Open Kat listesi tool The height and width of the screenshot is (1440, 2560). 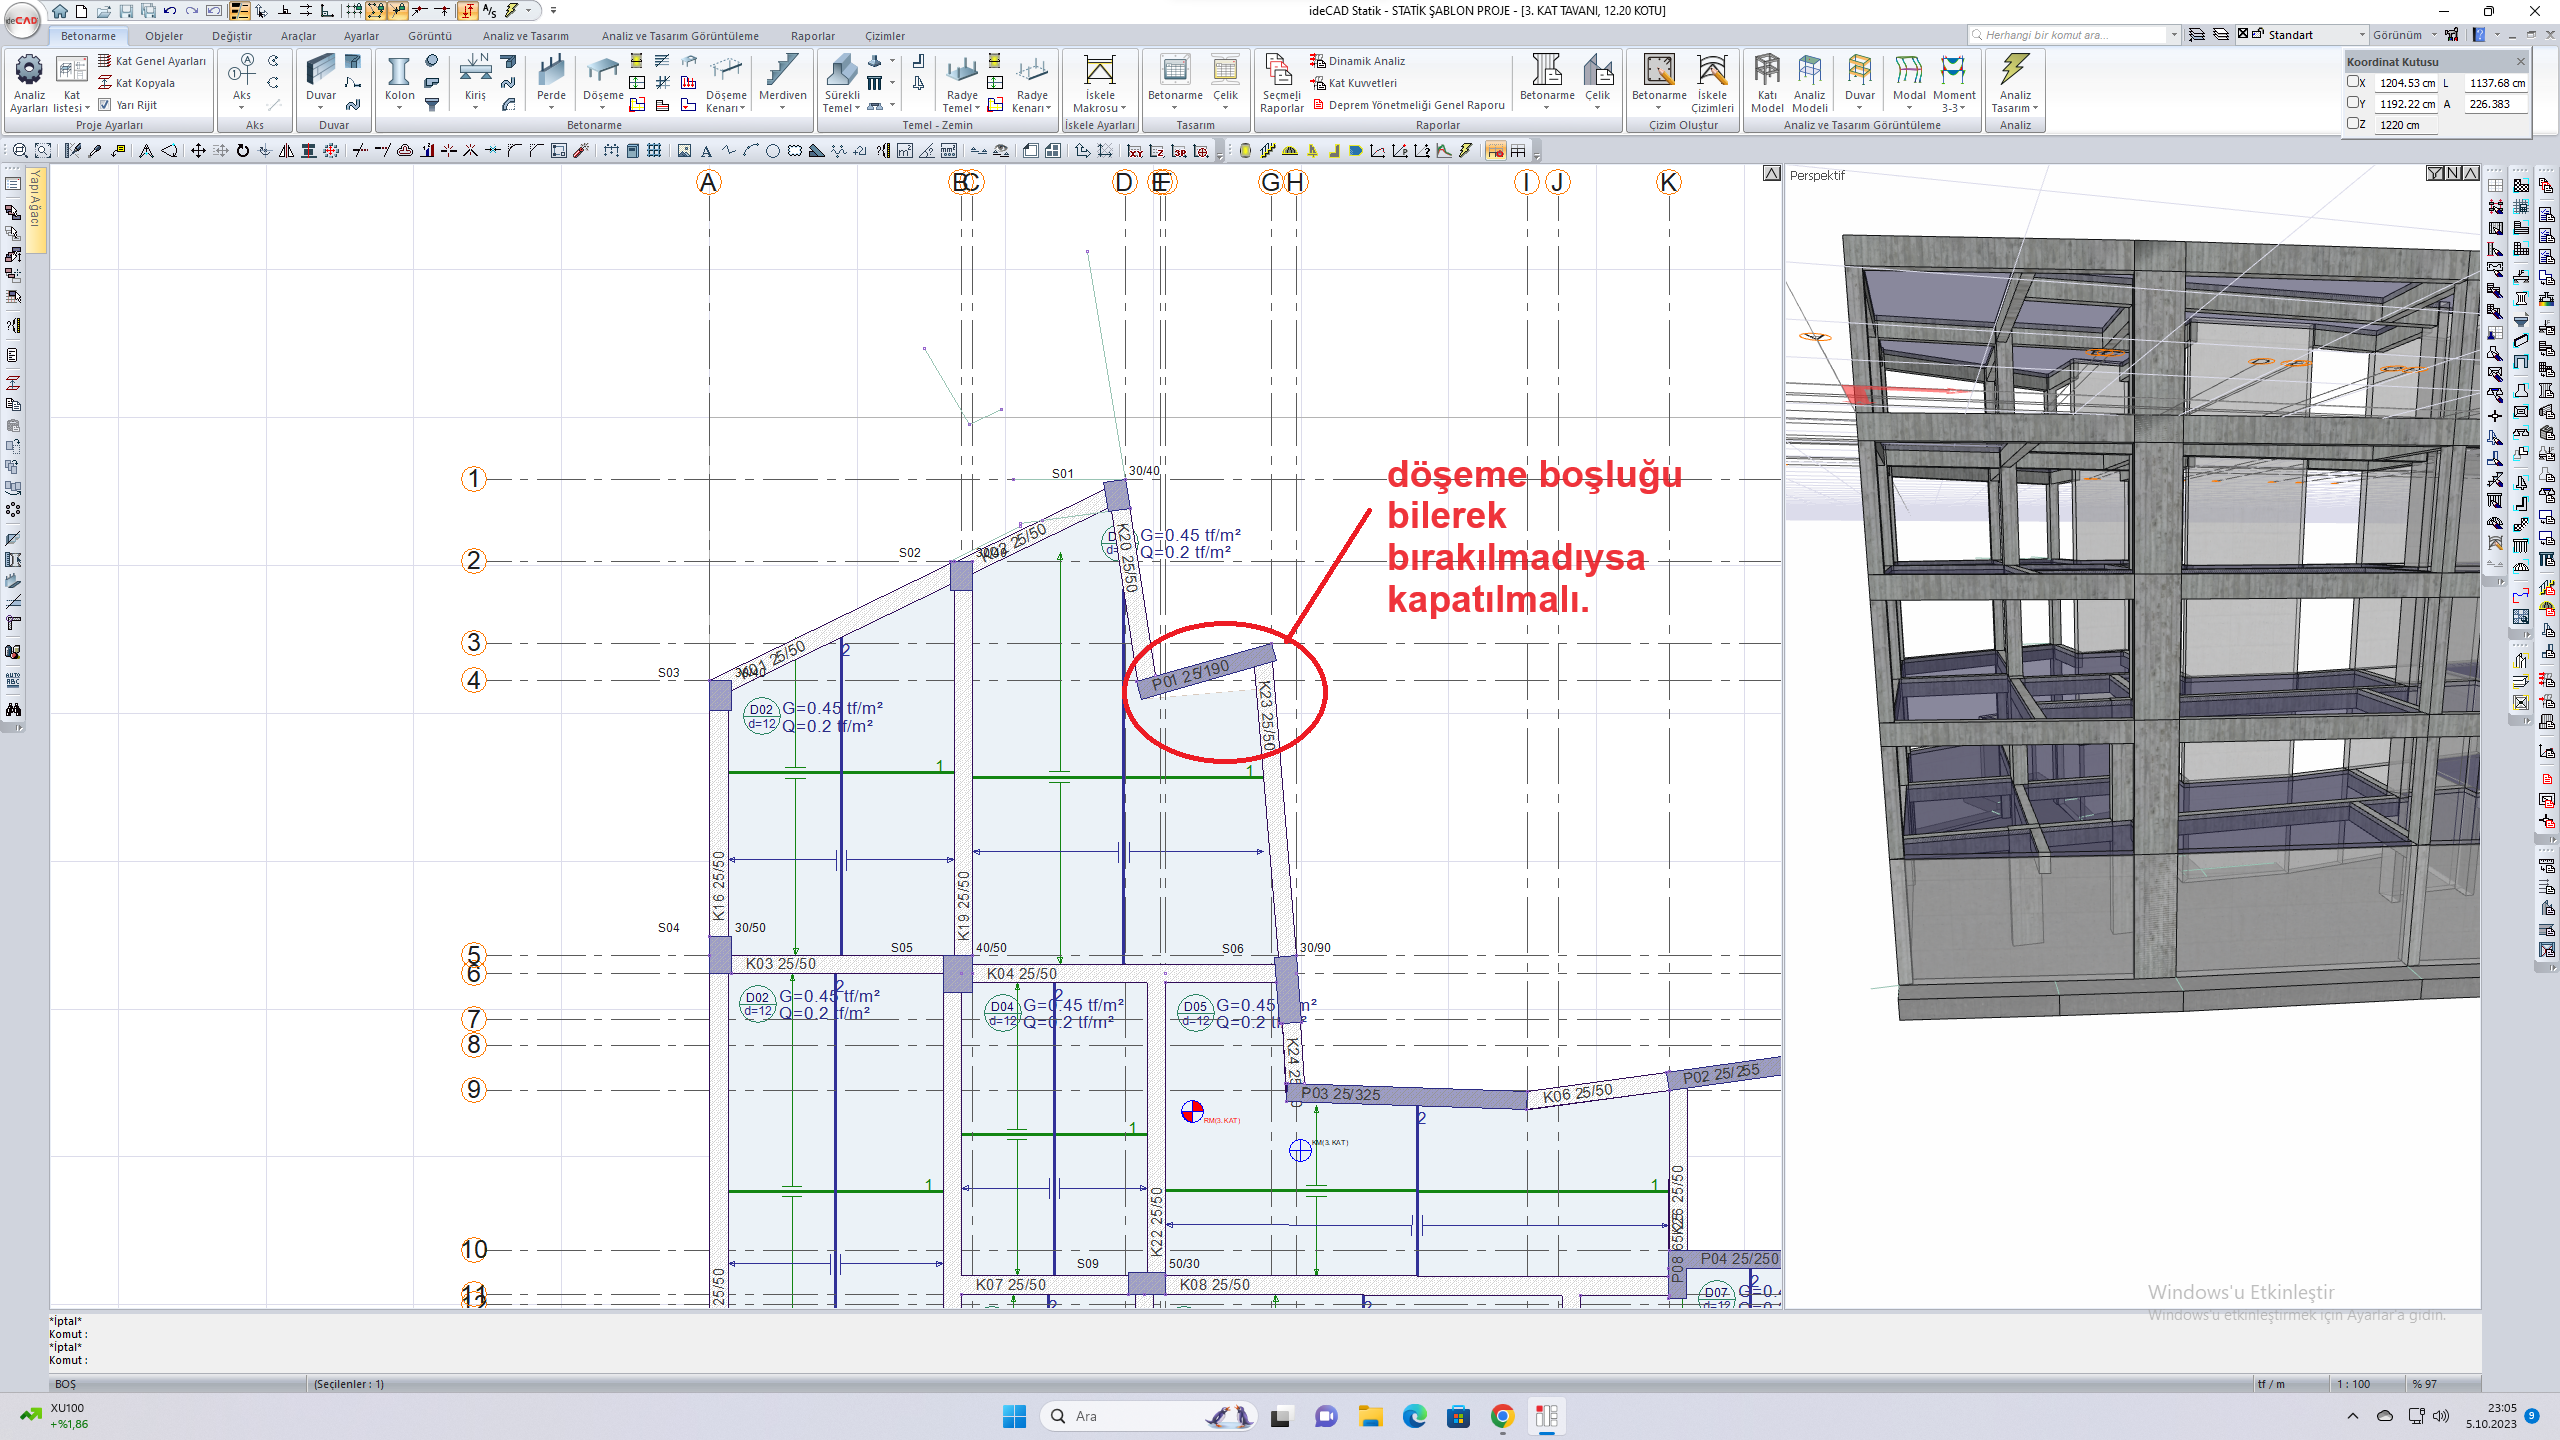tap(71, 84)
